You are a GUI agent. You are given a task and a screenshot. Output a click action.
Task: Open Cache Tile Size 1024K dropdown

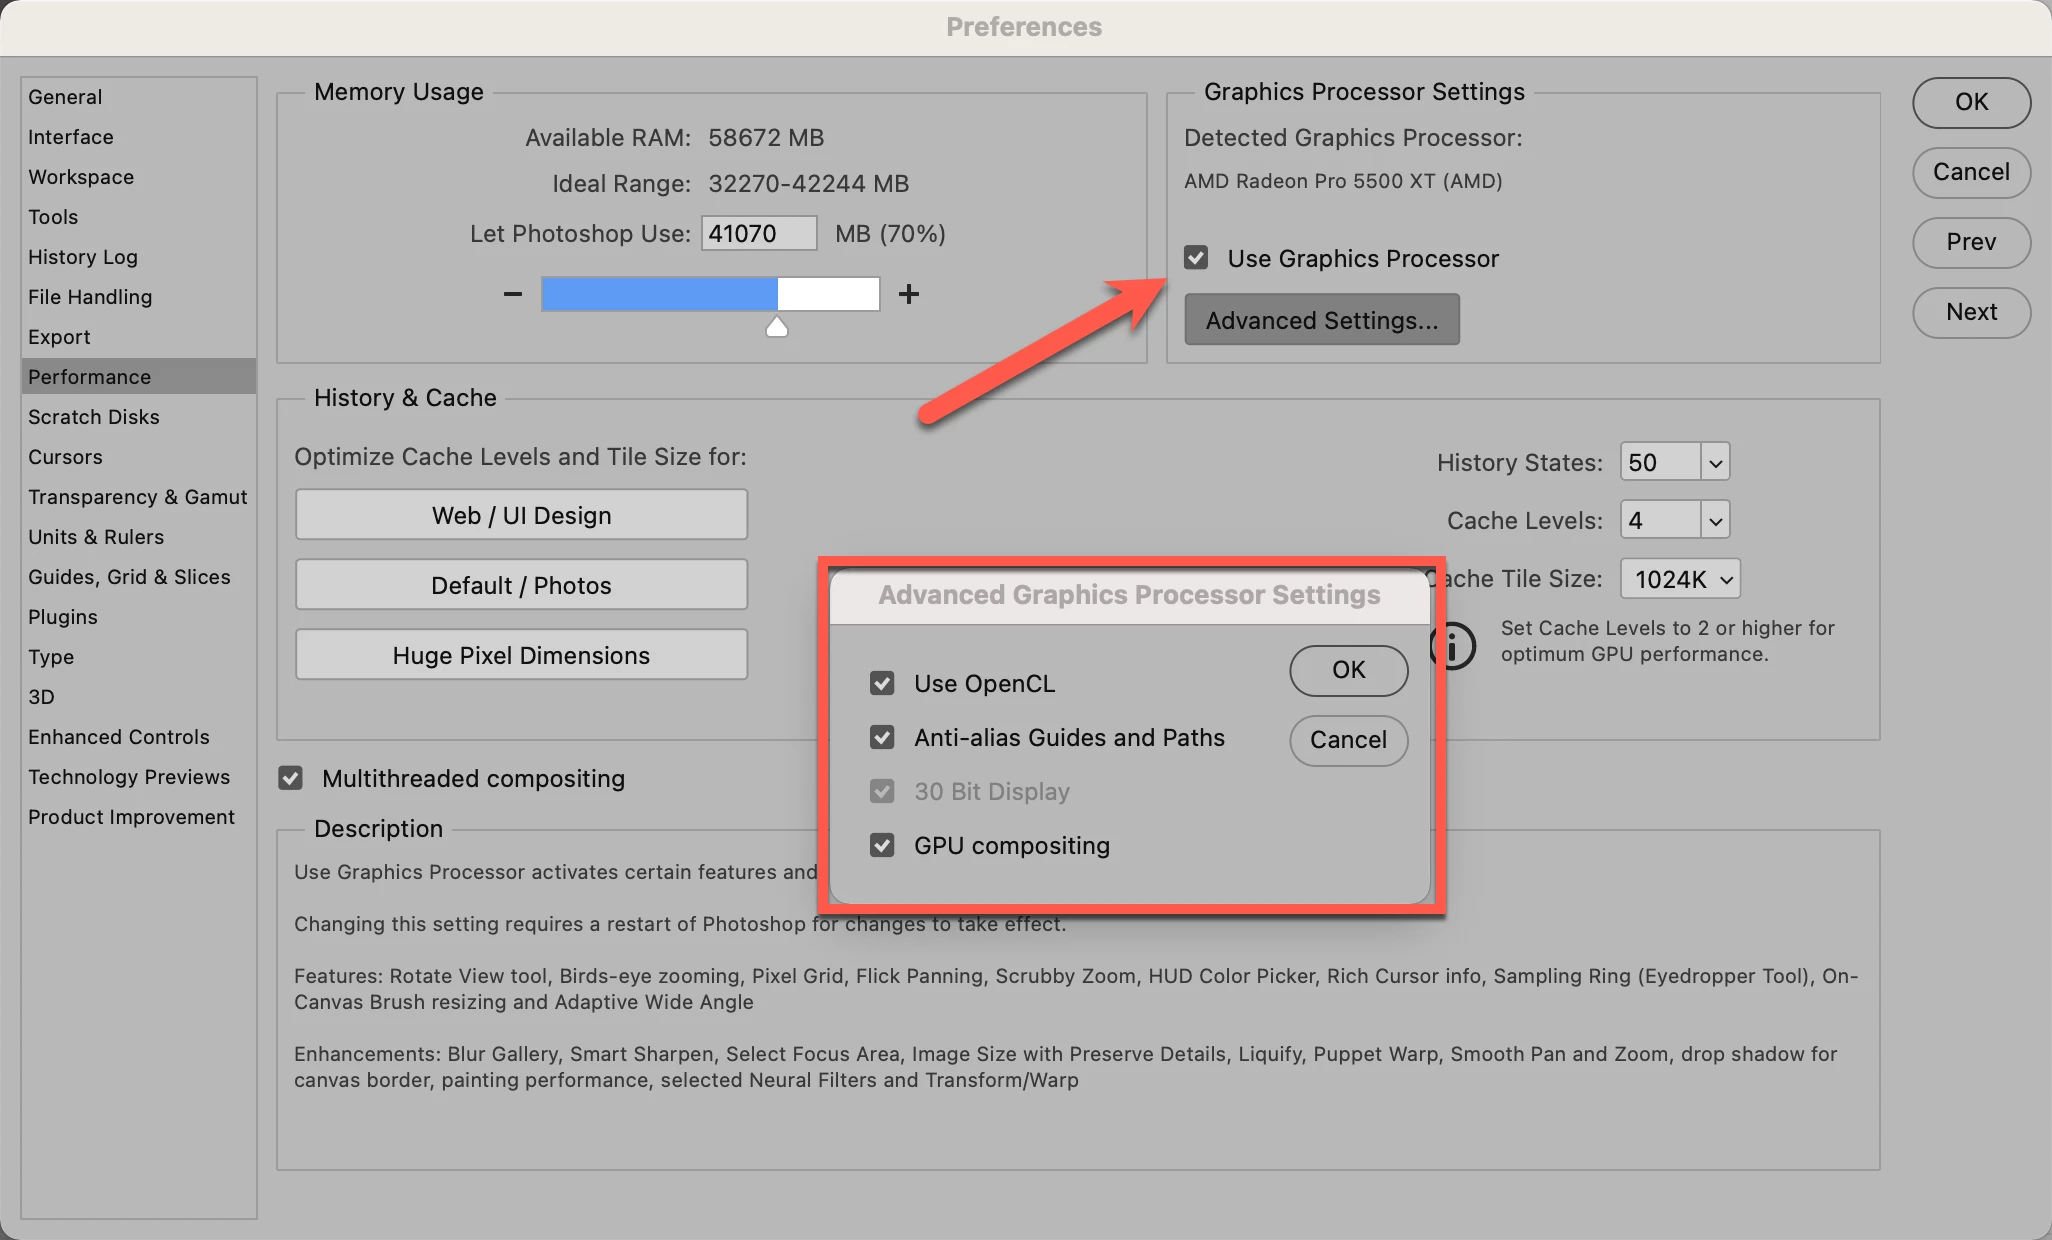[x=1681, y=579]
